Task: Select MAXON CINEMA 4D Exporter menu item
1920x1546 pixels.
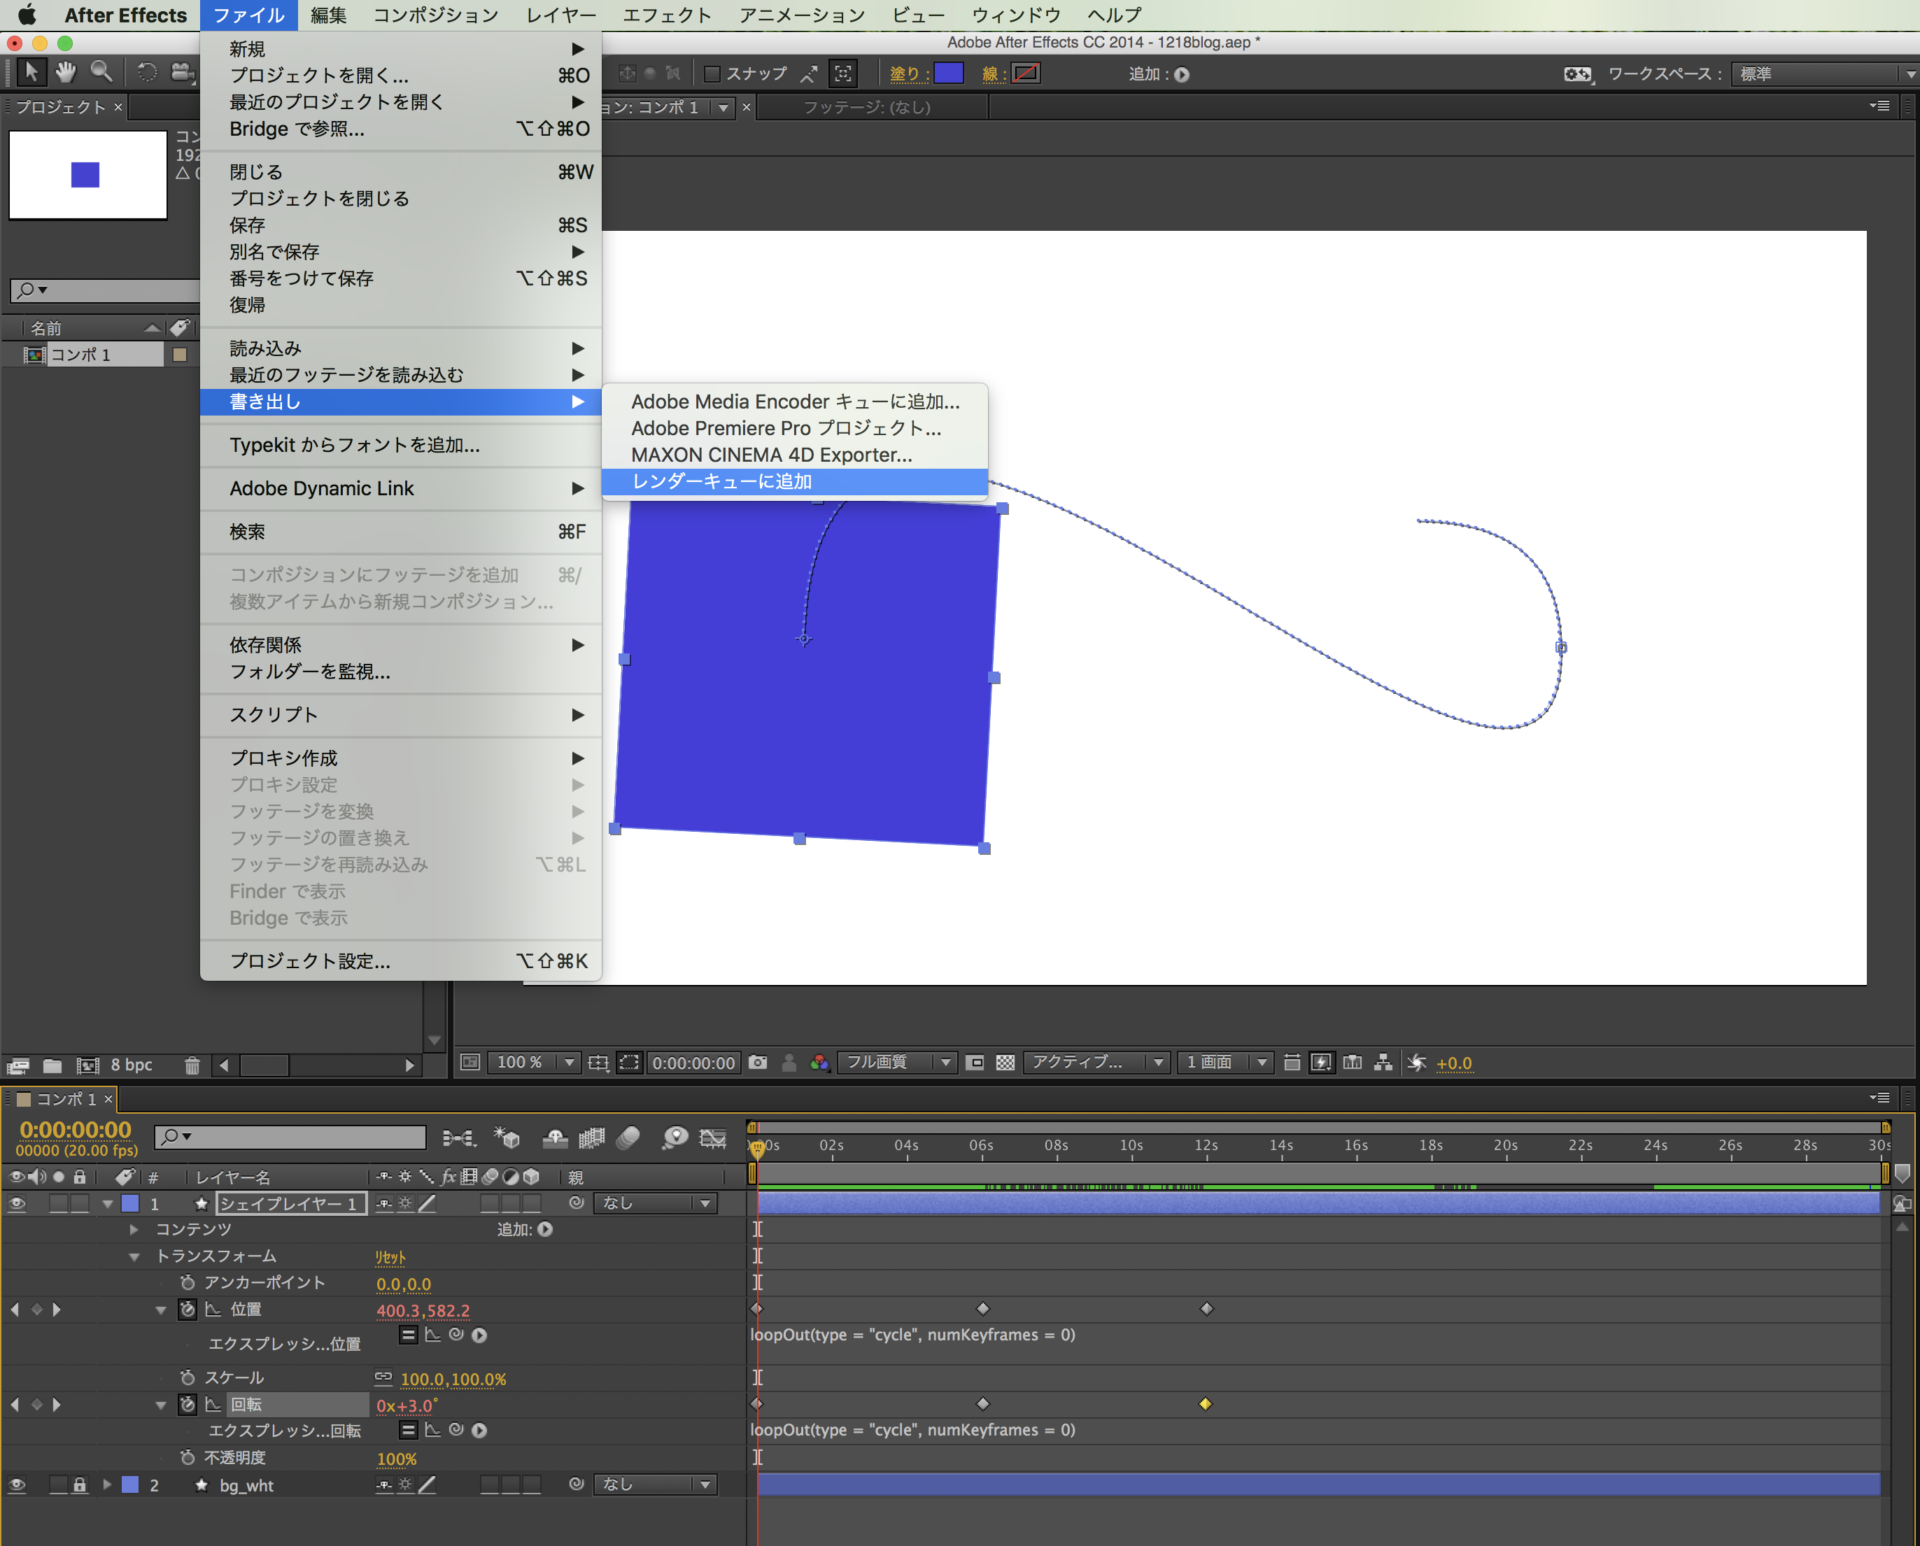Action: pos(794,454)
